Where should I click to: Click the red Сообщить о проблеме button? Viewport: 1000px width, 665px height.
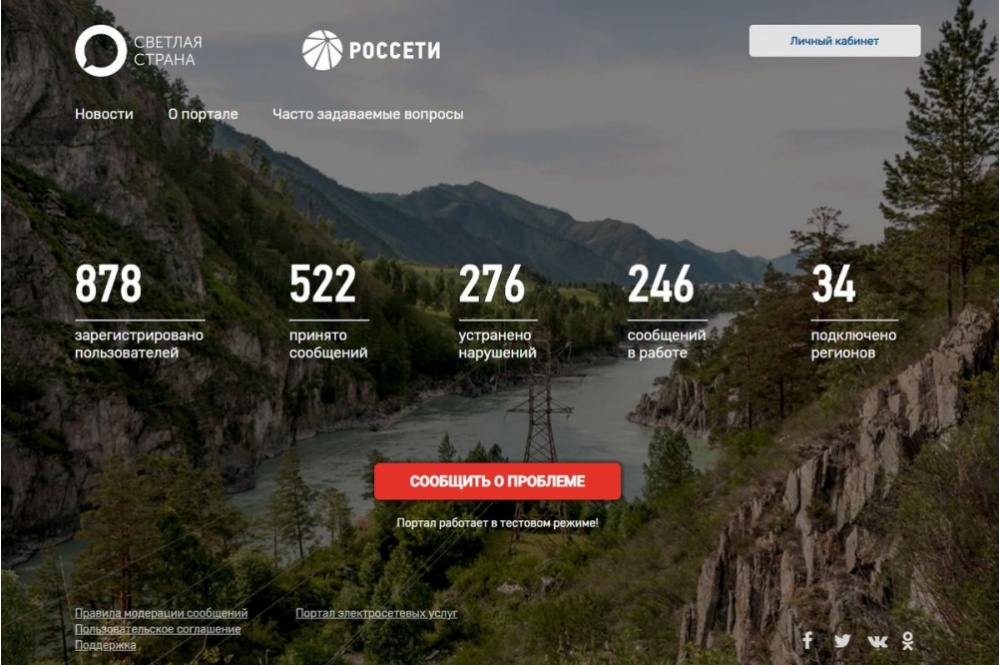pyautogui.click(x=497, y=481)
